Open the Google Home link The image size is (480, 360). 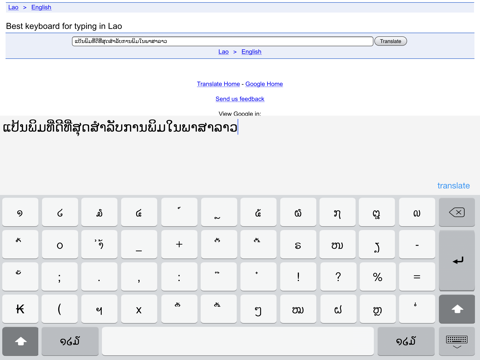264,84
